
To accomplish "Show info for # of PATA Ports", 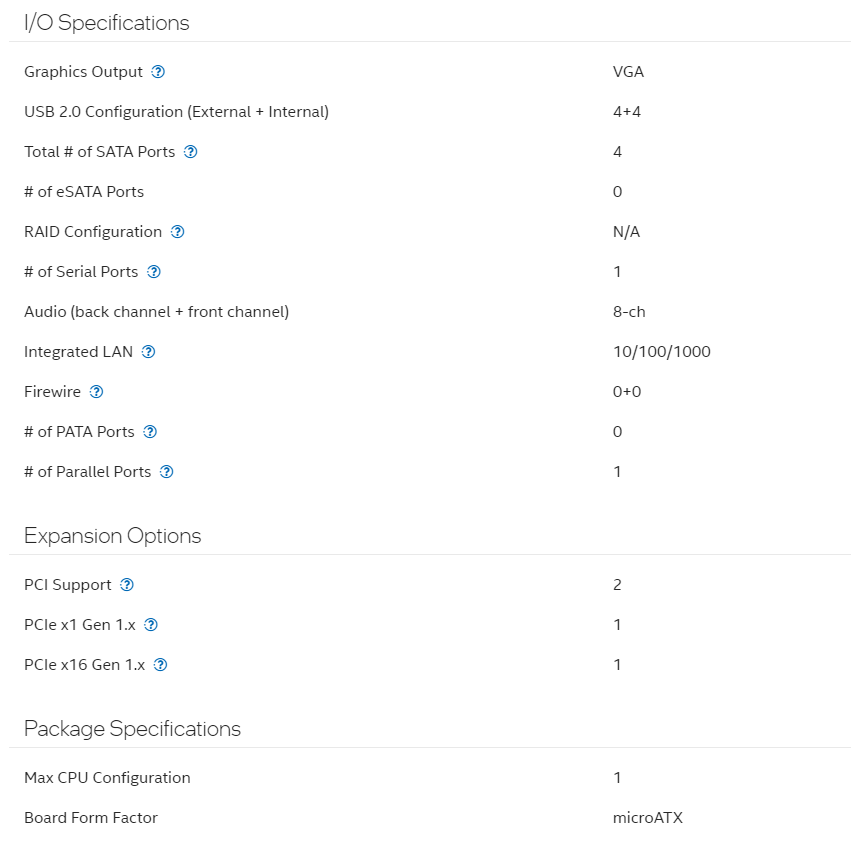I will coord(150,432).
